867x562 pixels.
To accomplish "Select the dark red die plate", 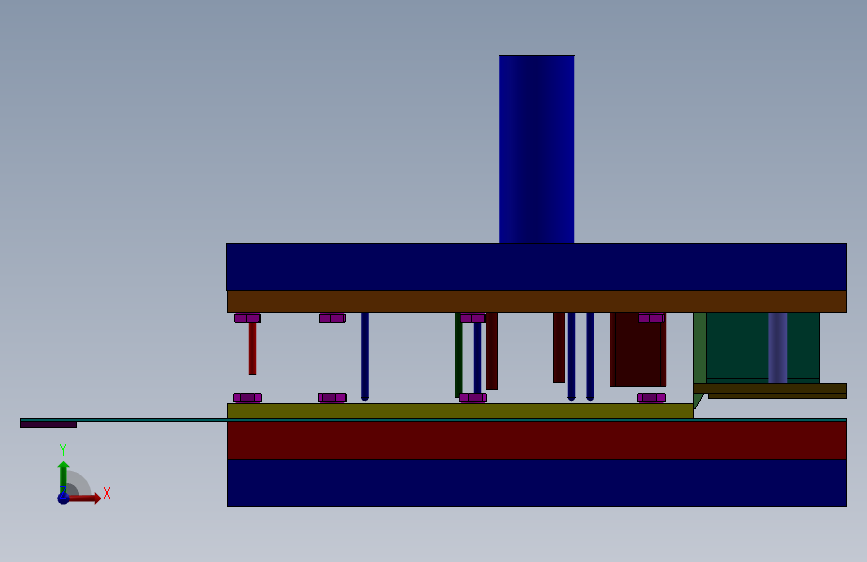I will coord(536,440).
